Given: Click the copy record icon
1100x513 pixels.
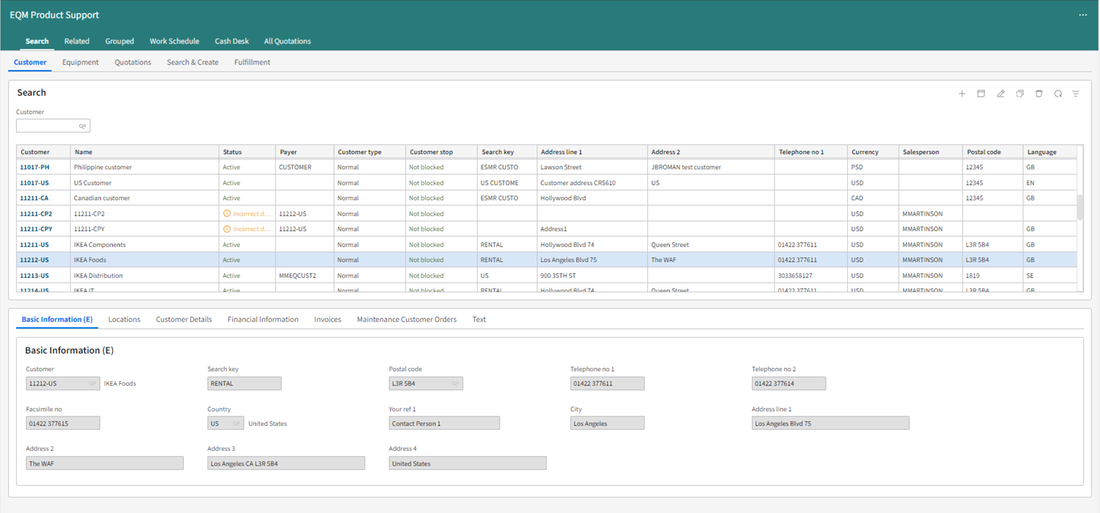Looking at the screenshot, I should [x=1020, y=94].
